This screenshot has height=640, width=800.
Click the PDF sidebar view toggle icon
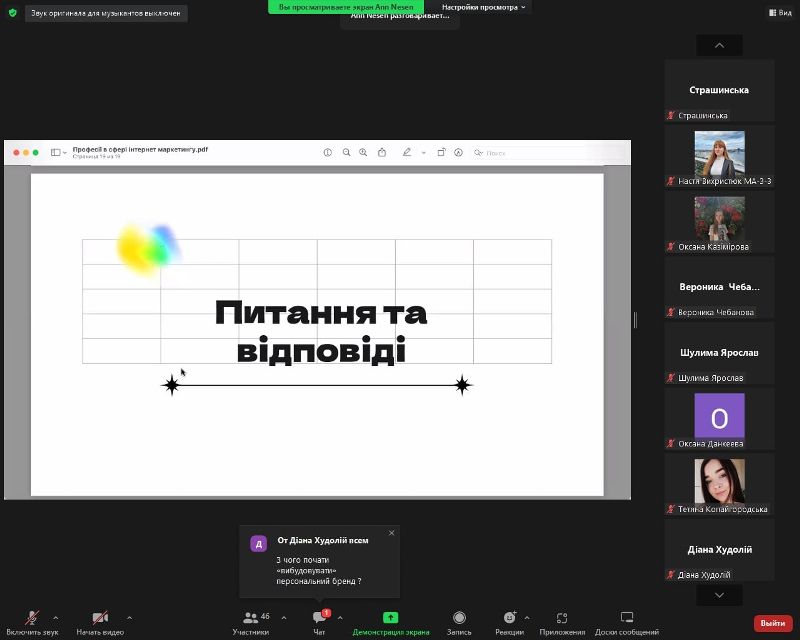click(x=56, y=152)
